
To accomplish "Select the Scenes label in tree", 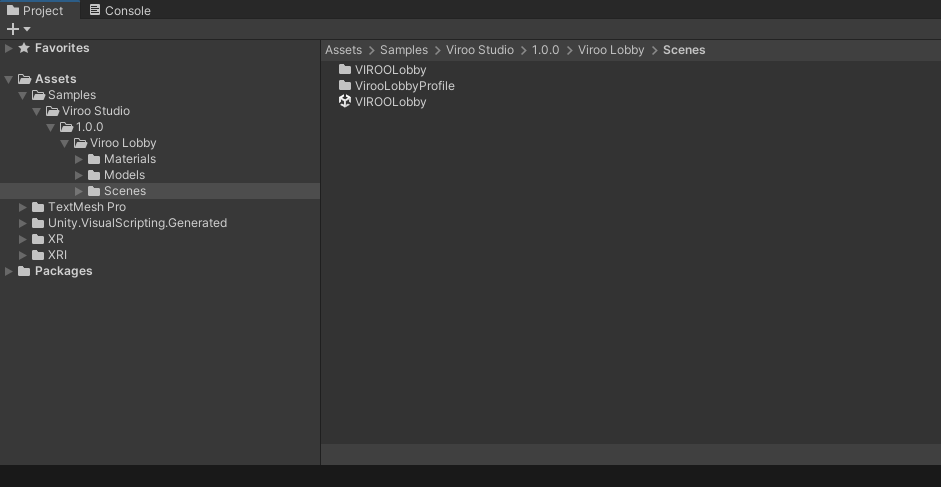I will [x=125, y=191].
